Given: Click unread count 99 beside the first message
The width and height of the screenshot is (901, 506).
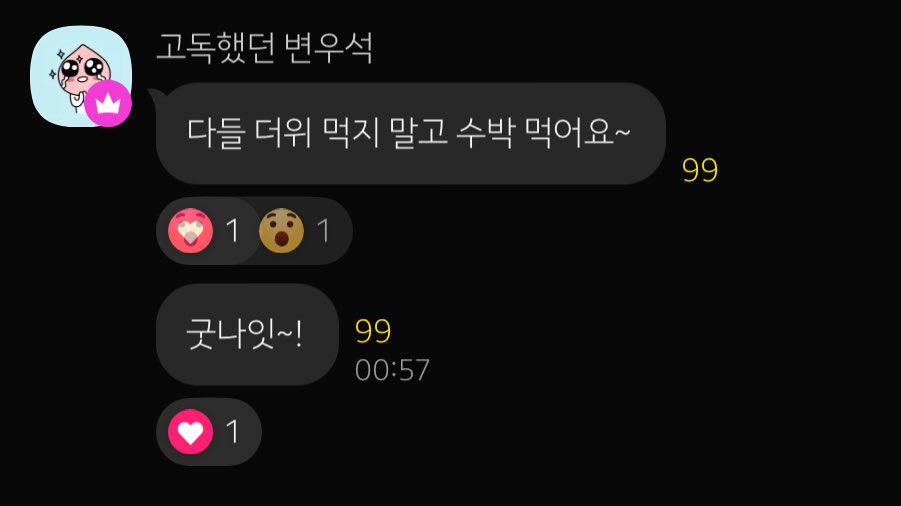Looking at the screenshot, I should pyautogui.click(x=699, y=170).
